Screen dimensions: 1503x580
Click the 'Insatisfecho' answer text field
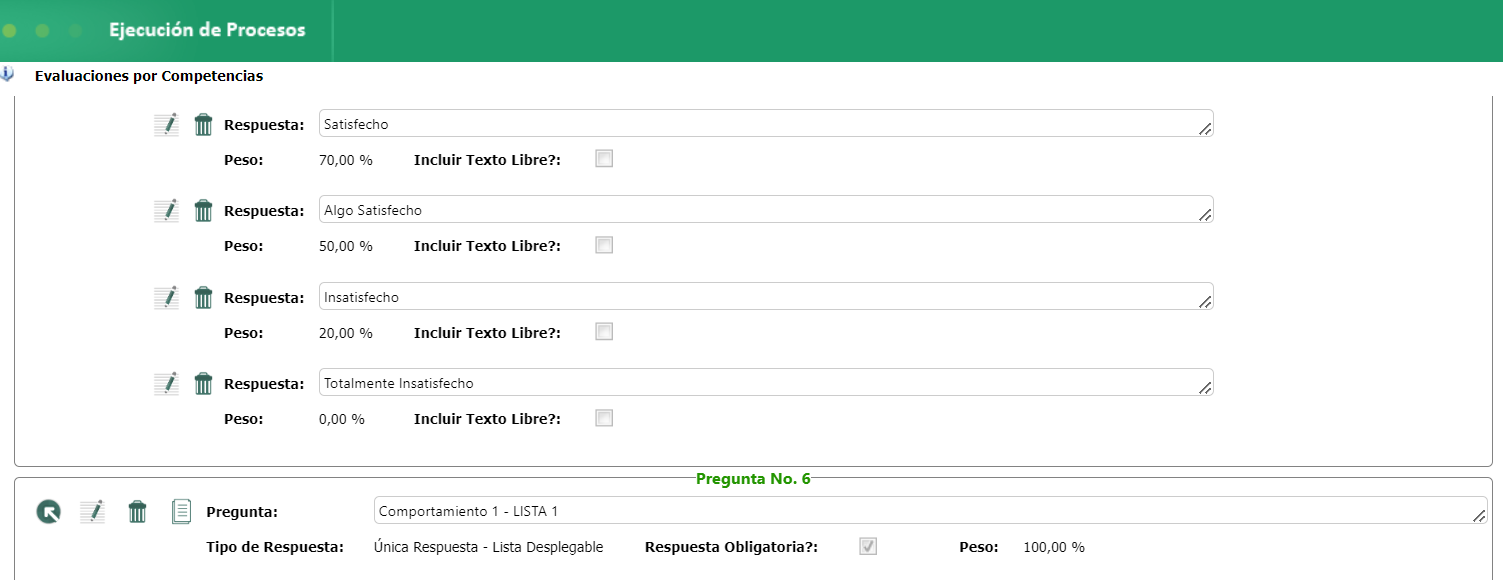point(760,297)
